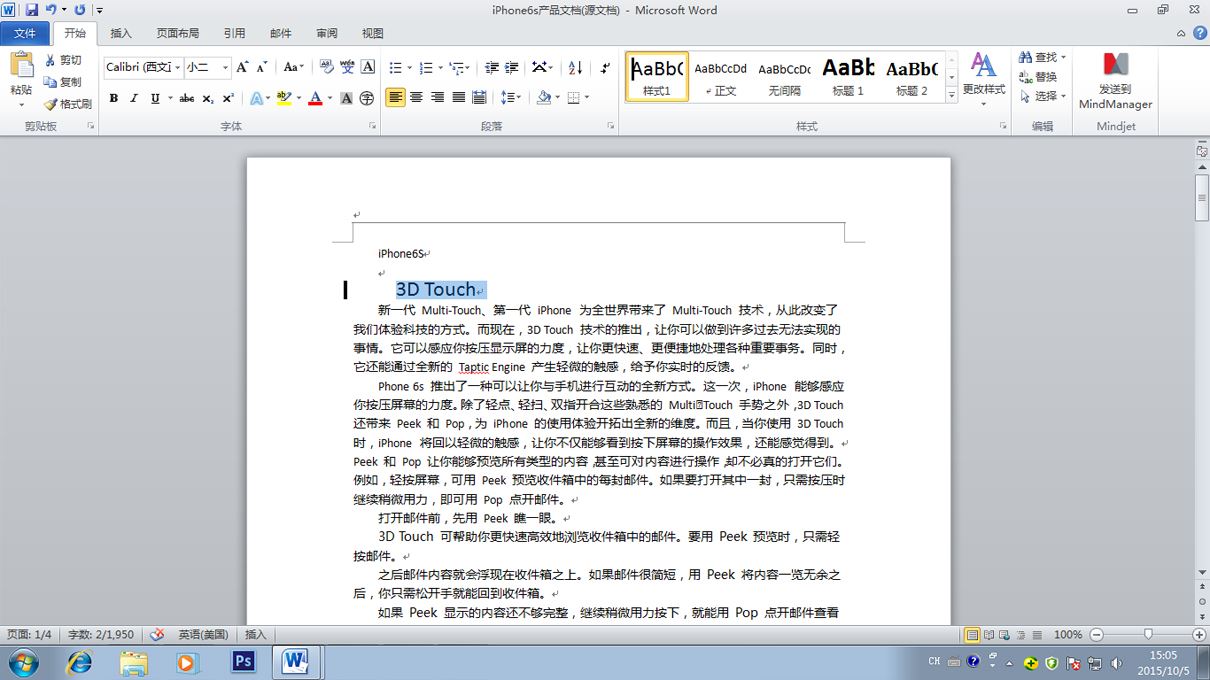Click the Decrease Indent icon

pos(491,67)
